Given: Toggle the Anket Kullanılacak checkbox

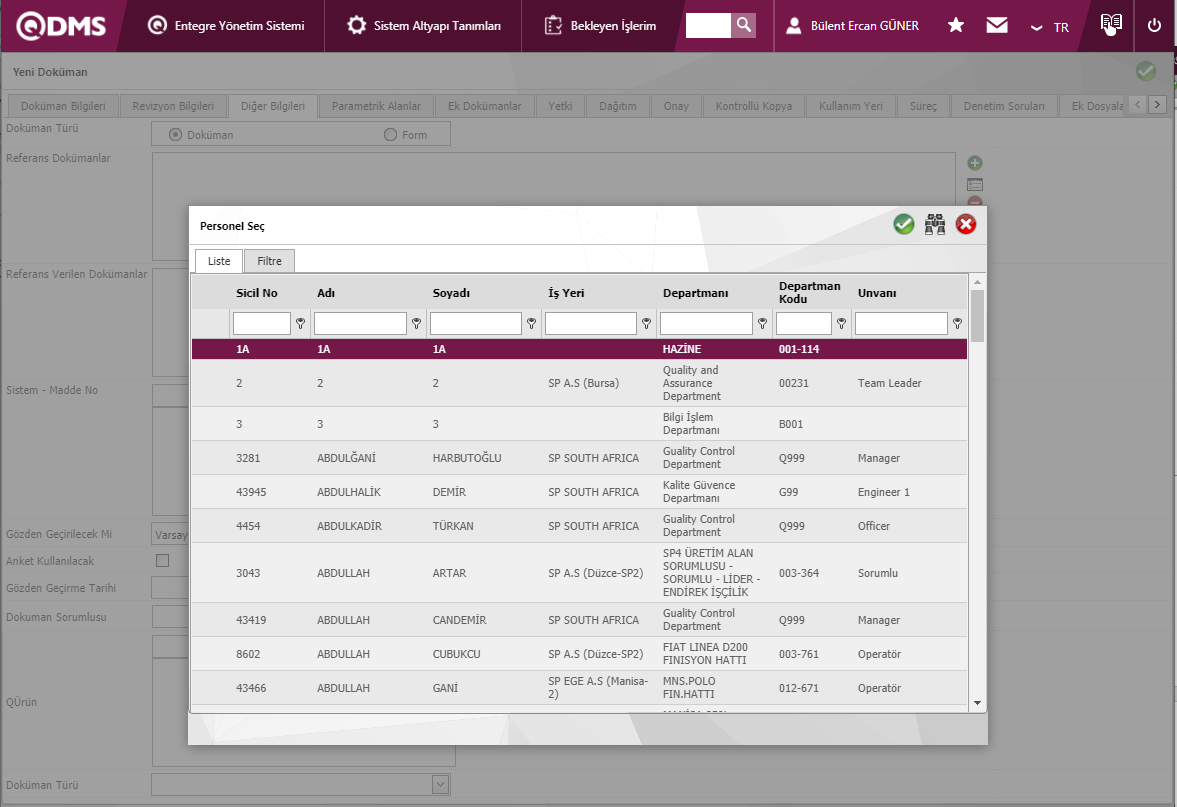Looking at the screenshot, I should click(163, 561).
